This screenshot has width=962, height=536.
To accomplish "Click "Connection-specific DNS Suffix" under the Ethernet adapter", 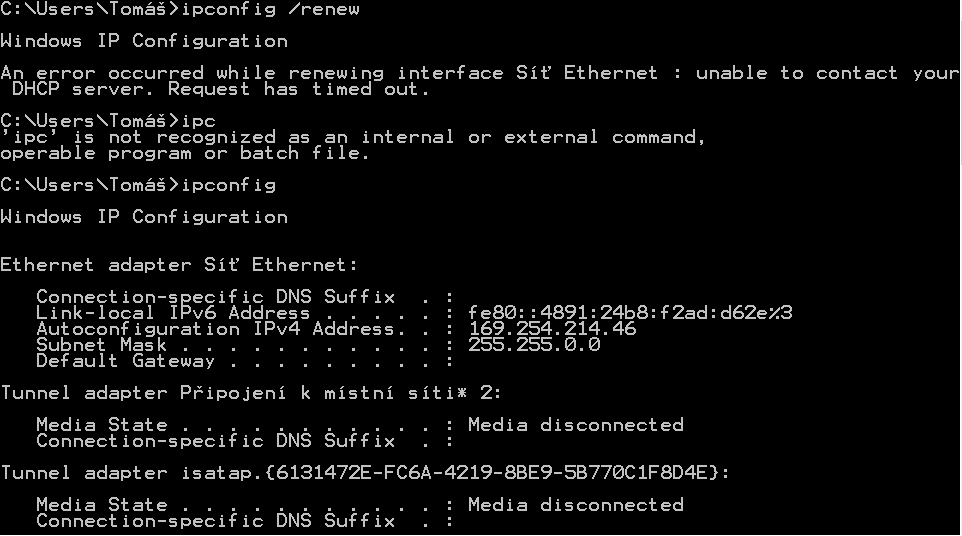I will pos(215,297).
